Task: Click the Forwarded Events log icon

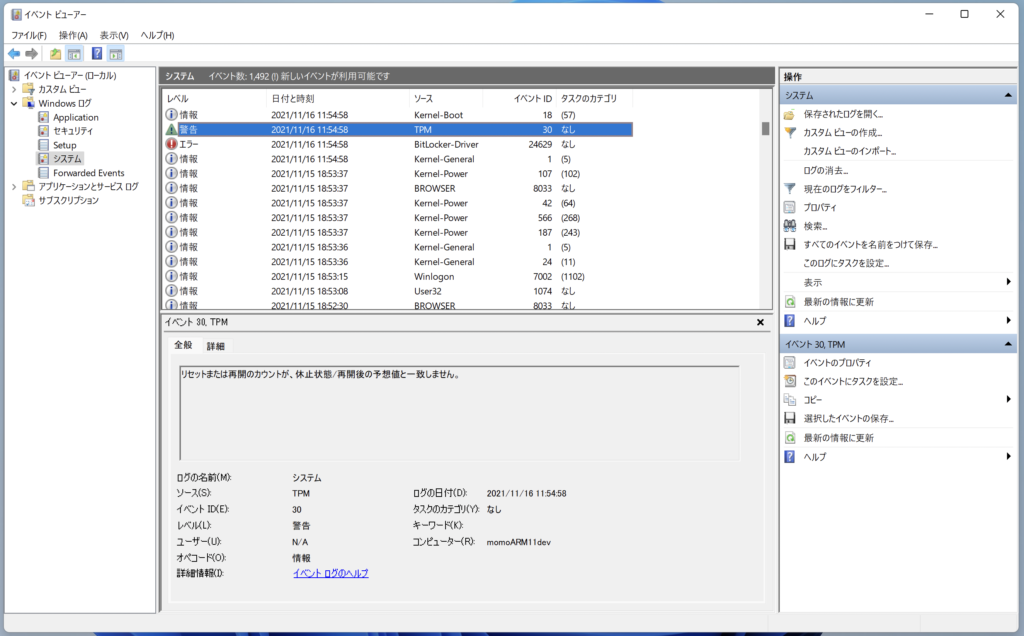Action: tap(44, 172)
